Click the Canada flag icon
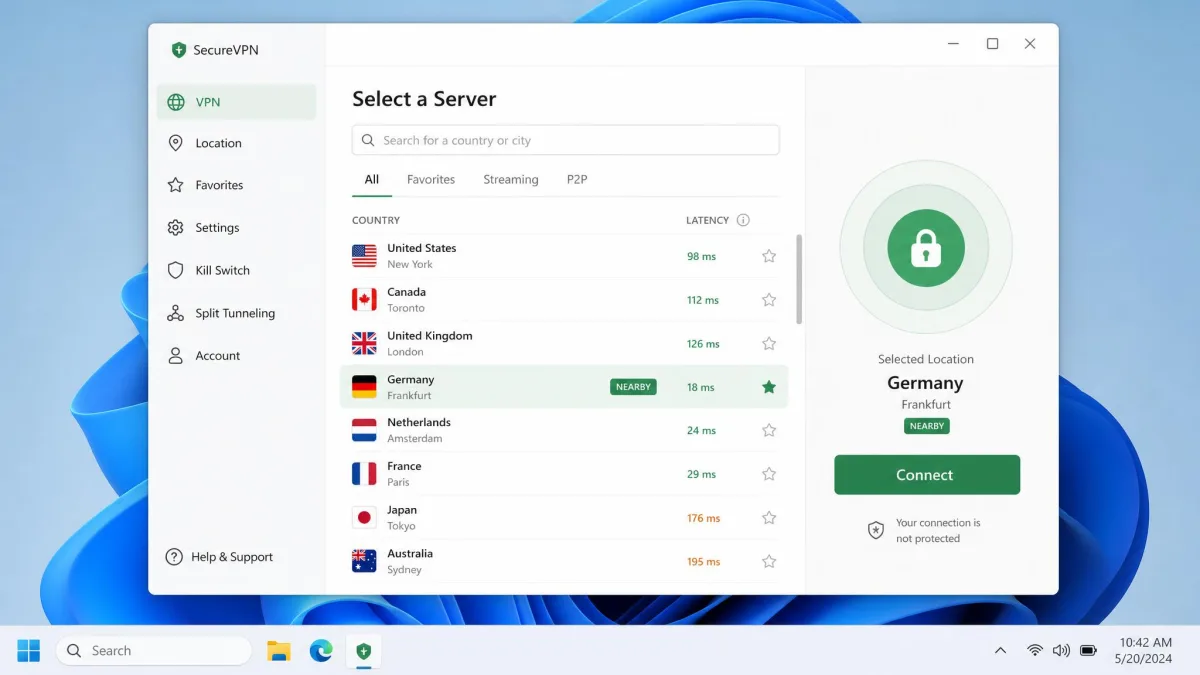1200x675 pixels. click(364, 300)
